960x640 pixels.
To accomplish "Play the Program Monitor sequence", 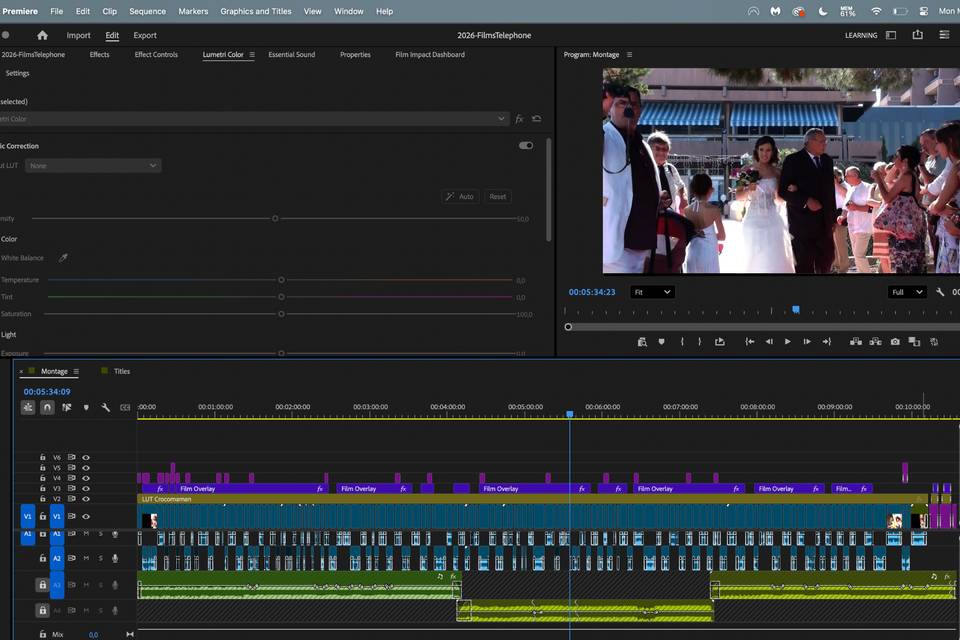I will pos(788,342).
